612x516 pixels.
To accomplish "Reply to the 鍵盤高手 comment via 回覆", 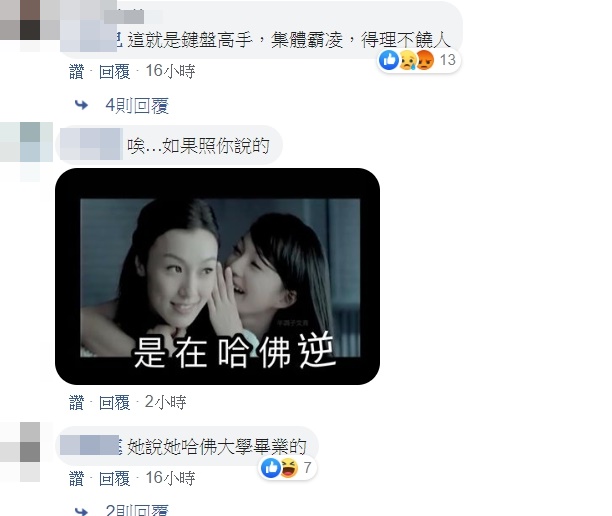I will [114, 71].
